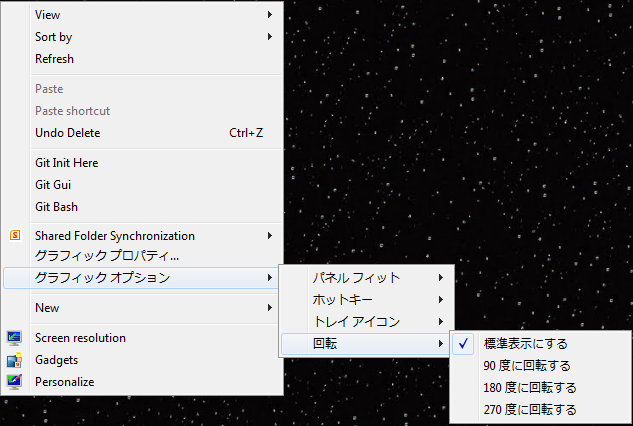Expand arrow next to Sort by
633x426 pixels.
coord(270,37)
